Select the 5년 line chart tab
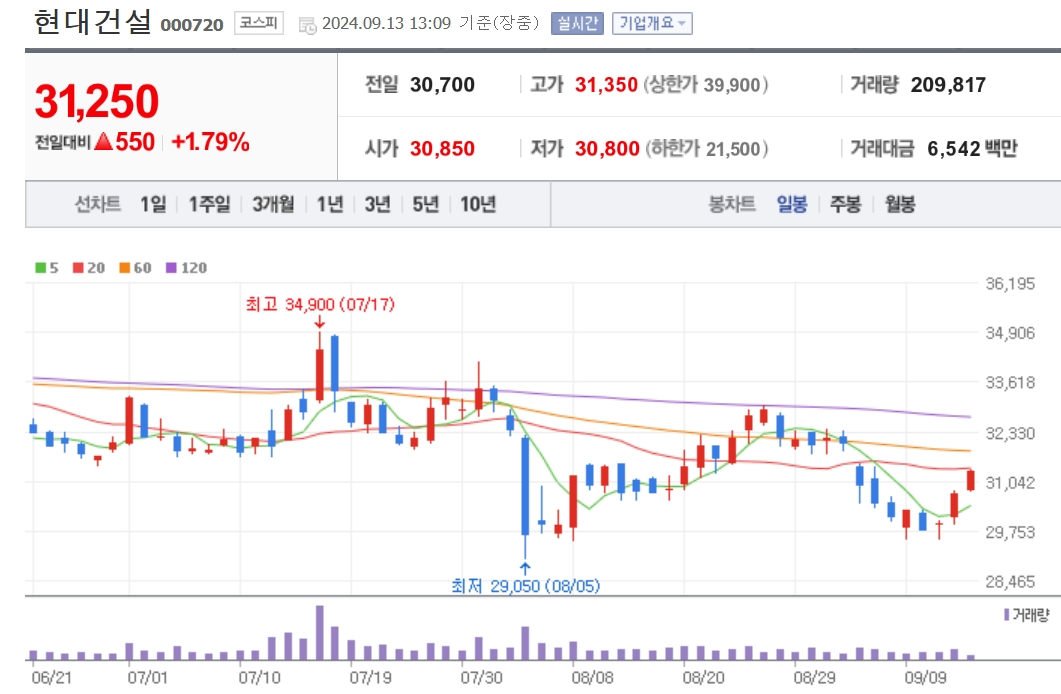The height and width of the screenshot is (694, 1061). (426, 204)
